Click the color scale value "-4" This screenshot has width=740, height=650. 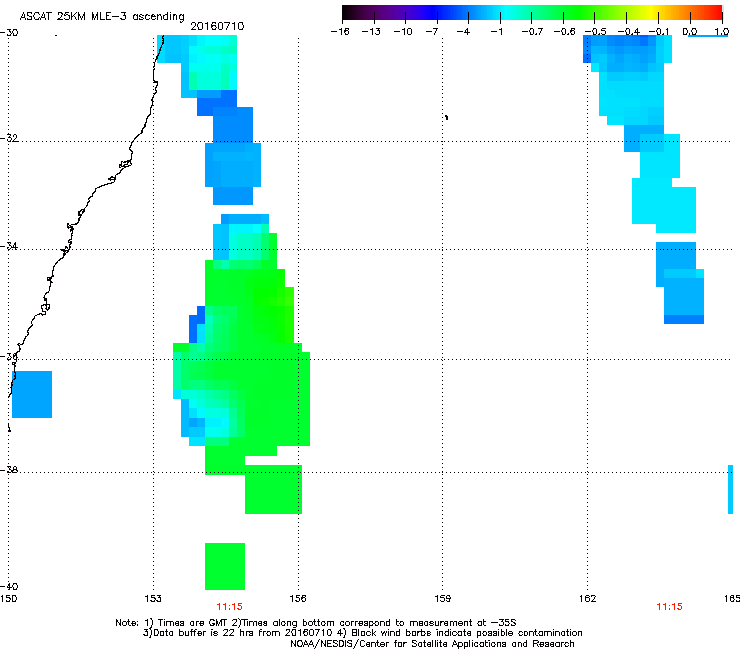(x=463, y=32)
